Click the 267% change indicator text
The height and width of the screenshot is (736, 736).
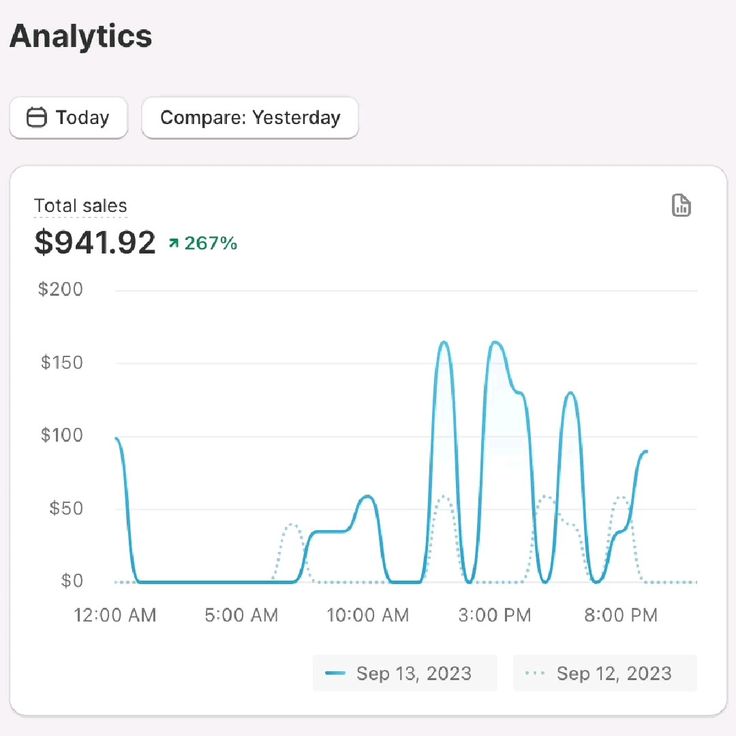tap(211, 243)
